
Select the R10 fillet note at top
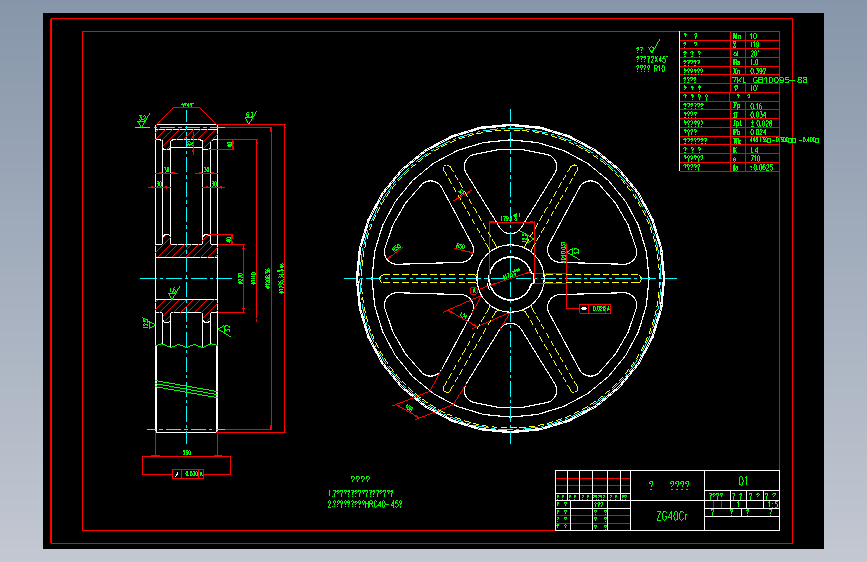pos(651,69)
